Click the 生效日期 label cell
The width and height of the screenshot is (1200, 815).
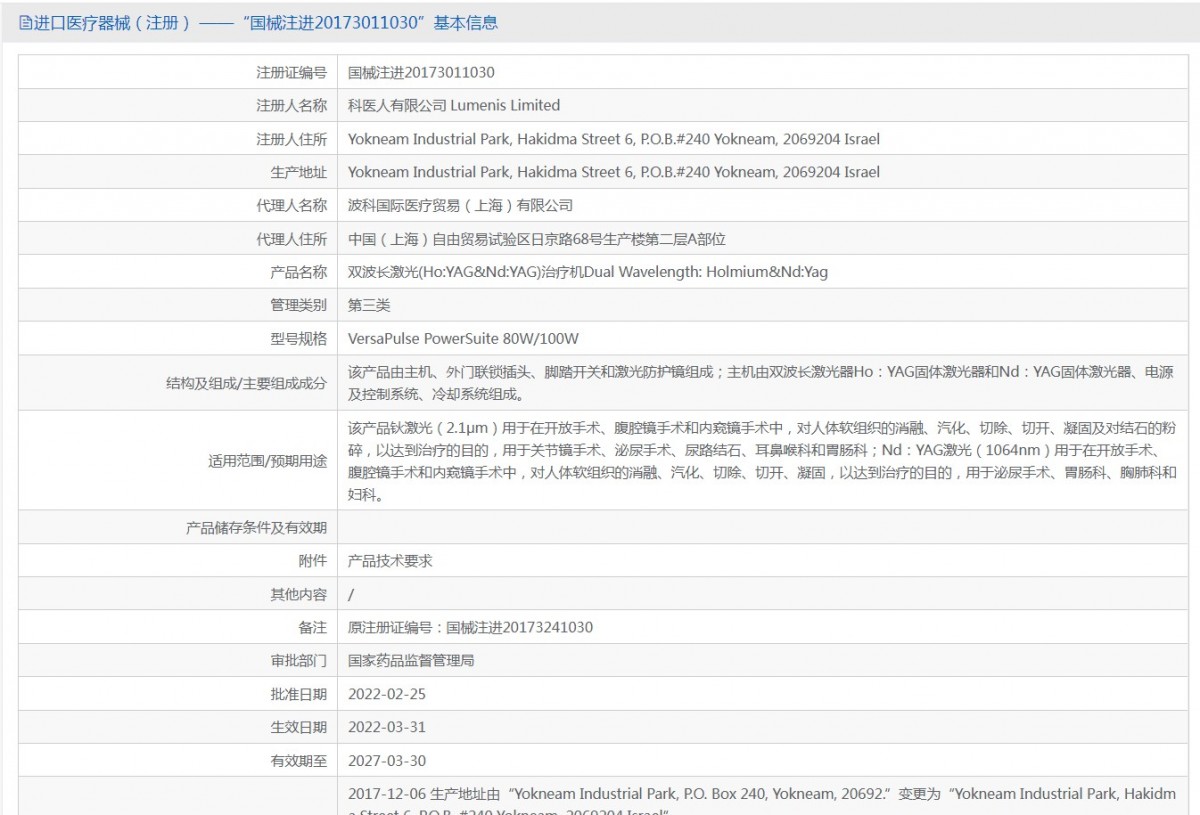tap(178, 727)
